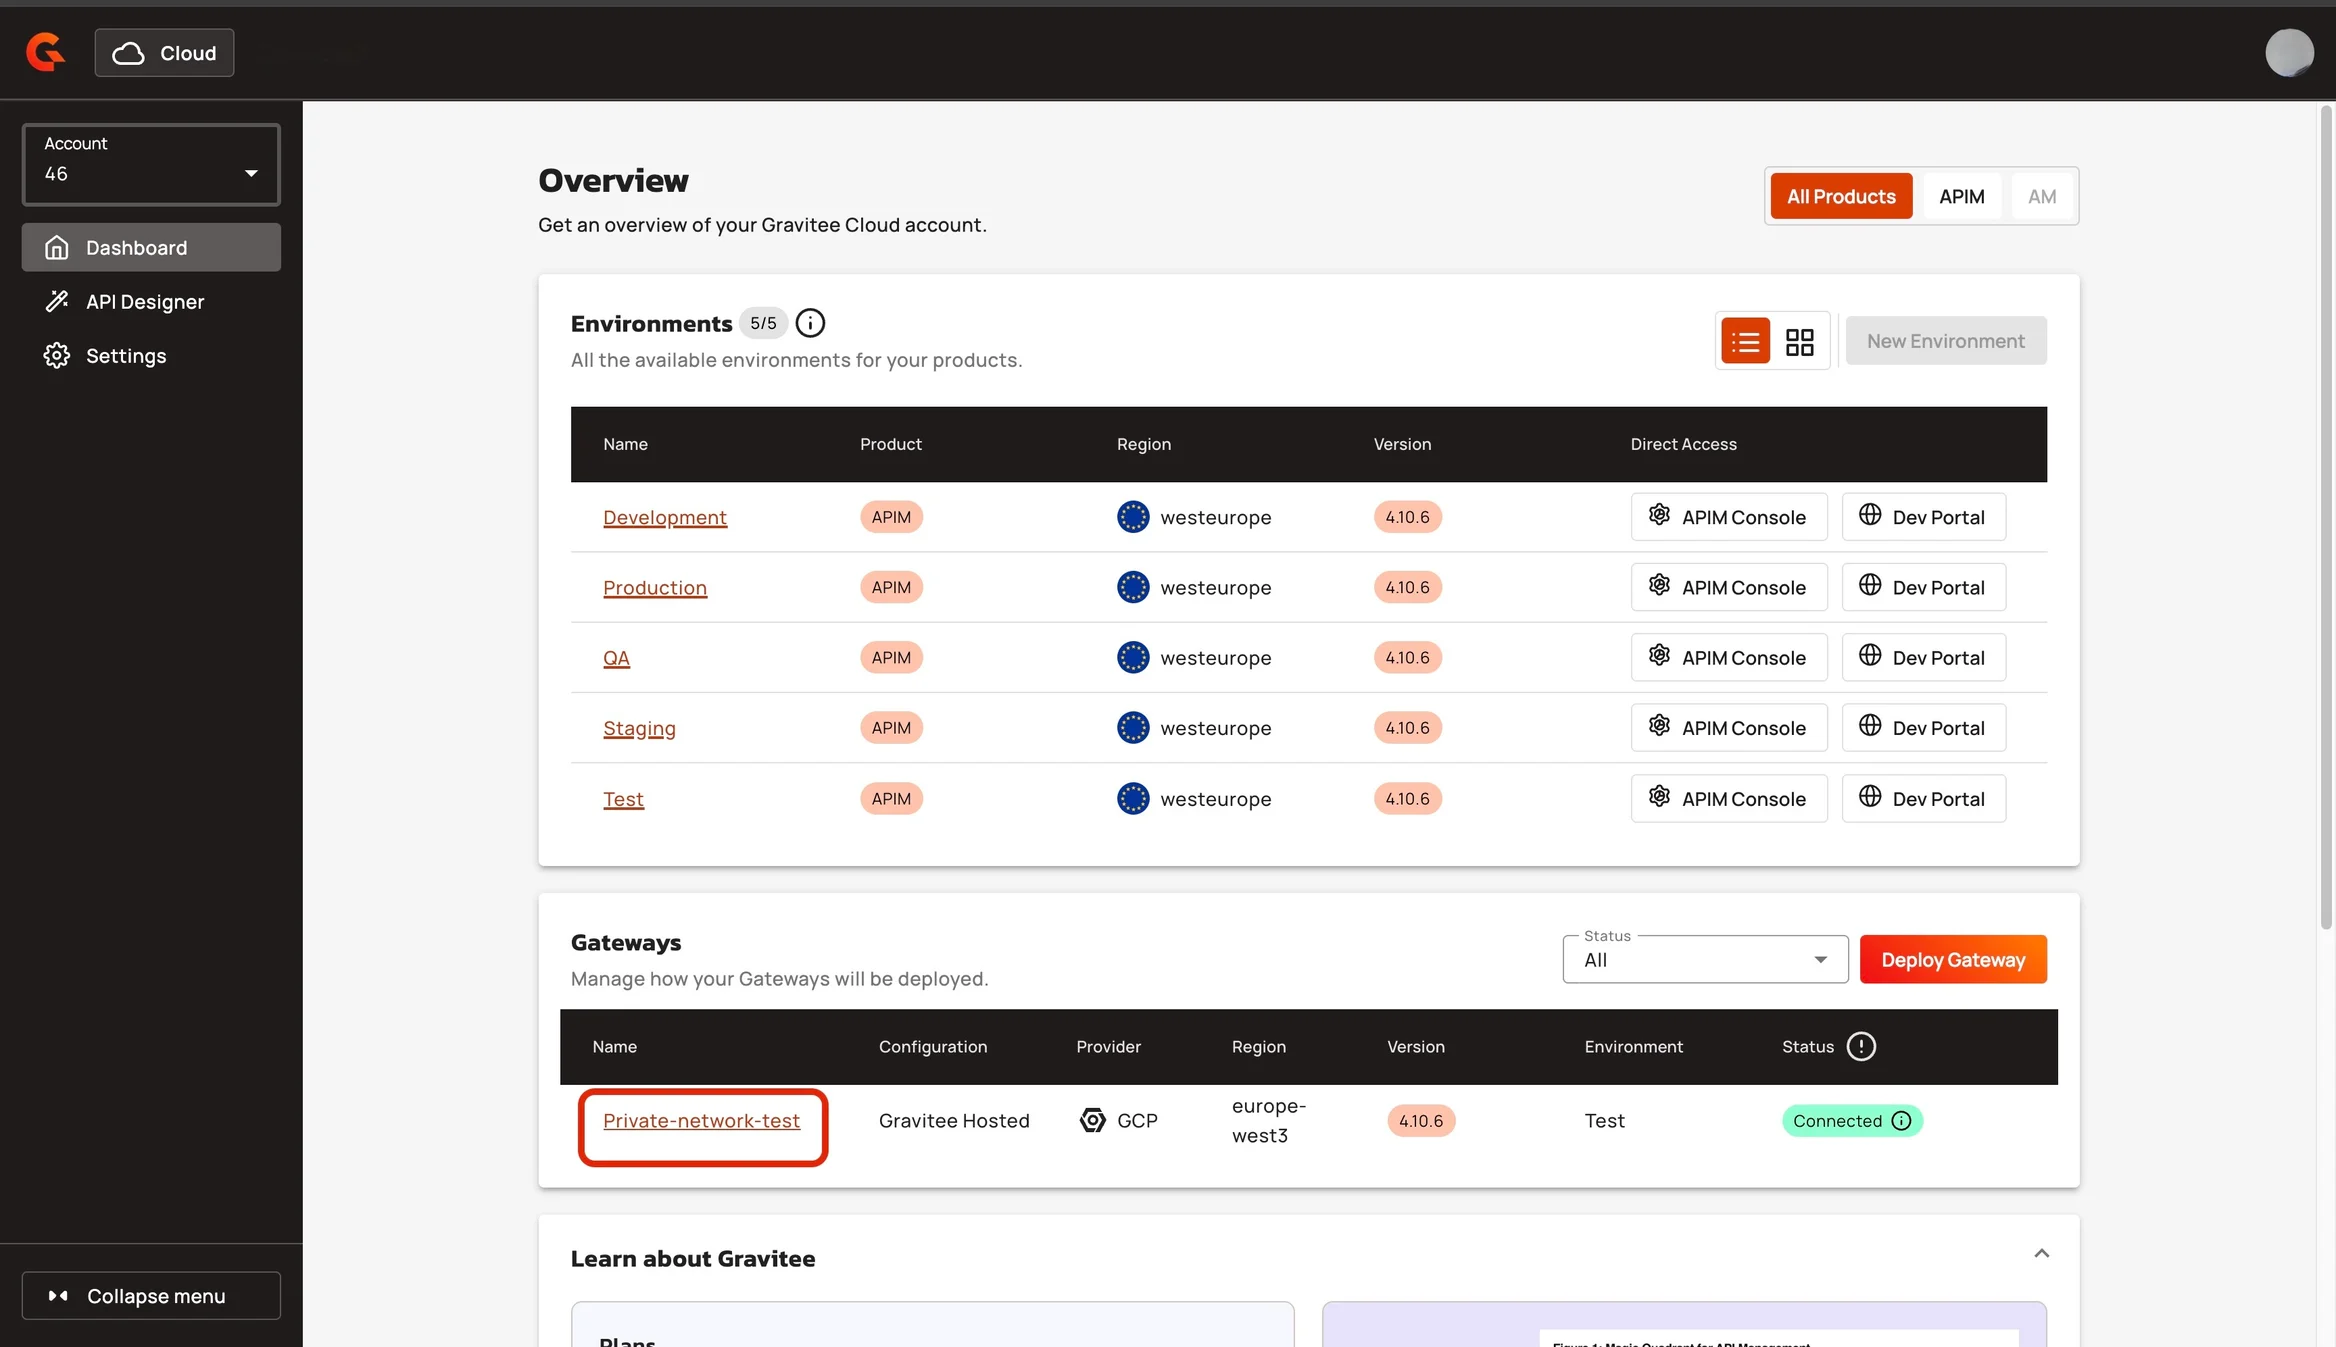2336x1347 pixels.
Task: Click the Environments info icon
Action: (x=810, y=323)
